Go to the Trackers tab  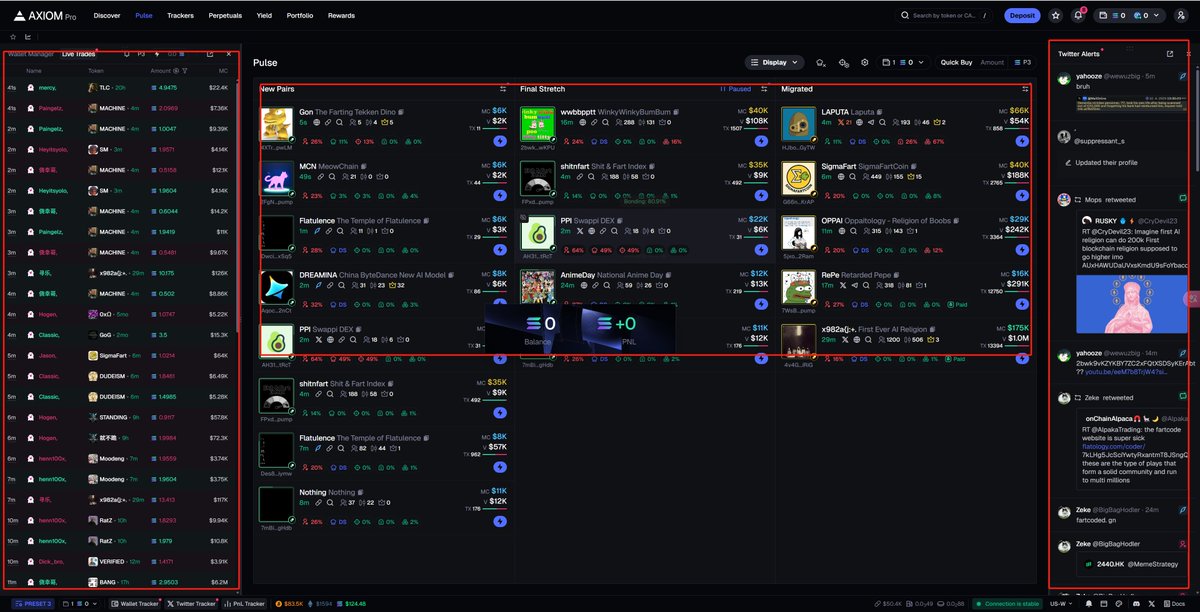pos(181,16)
